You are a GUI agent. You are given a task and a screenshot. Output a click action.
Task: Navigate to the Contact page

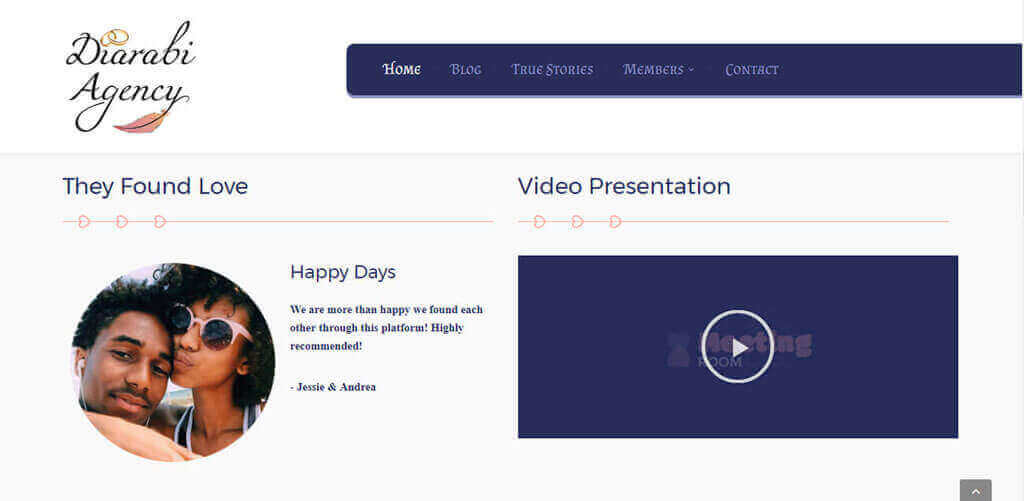click(751, 69)
